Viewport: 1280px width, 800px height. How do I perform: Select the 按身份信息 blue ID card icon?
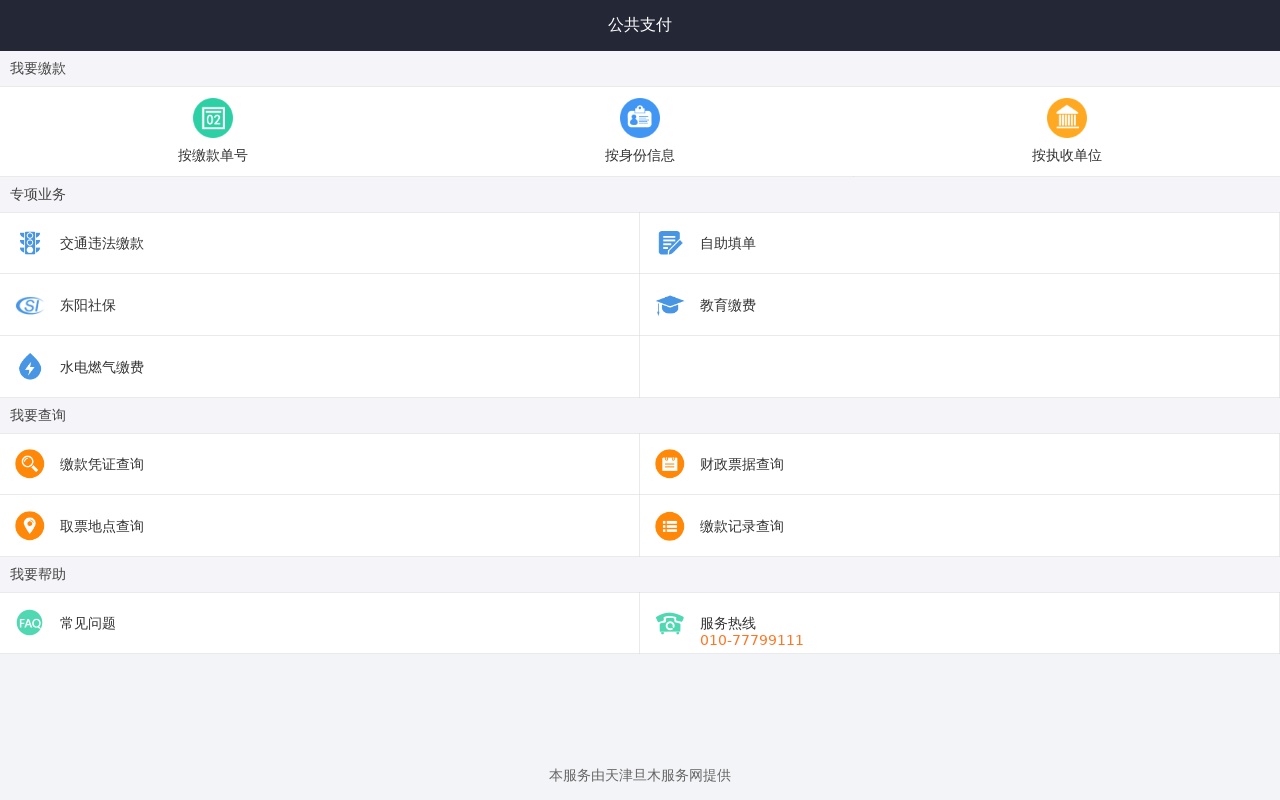[640, 118]
